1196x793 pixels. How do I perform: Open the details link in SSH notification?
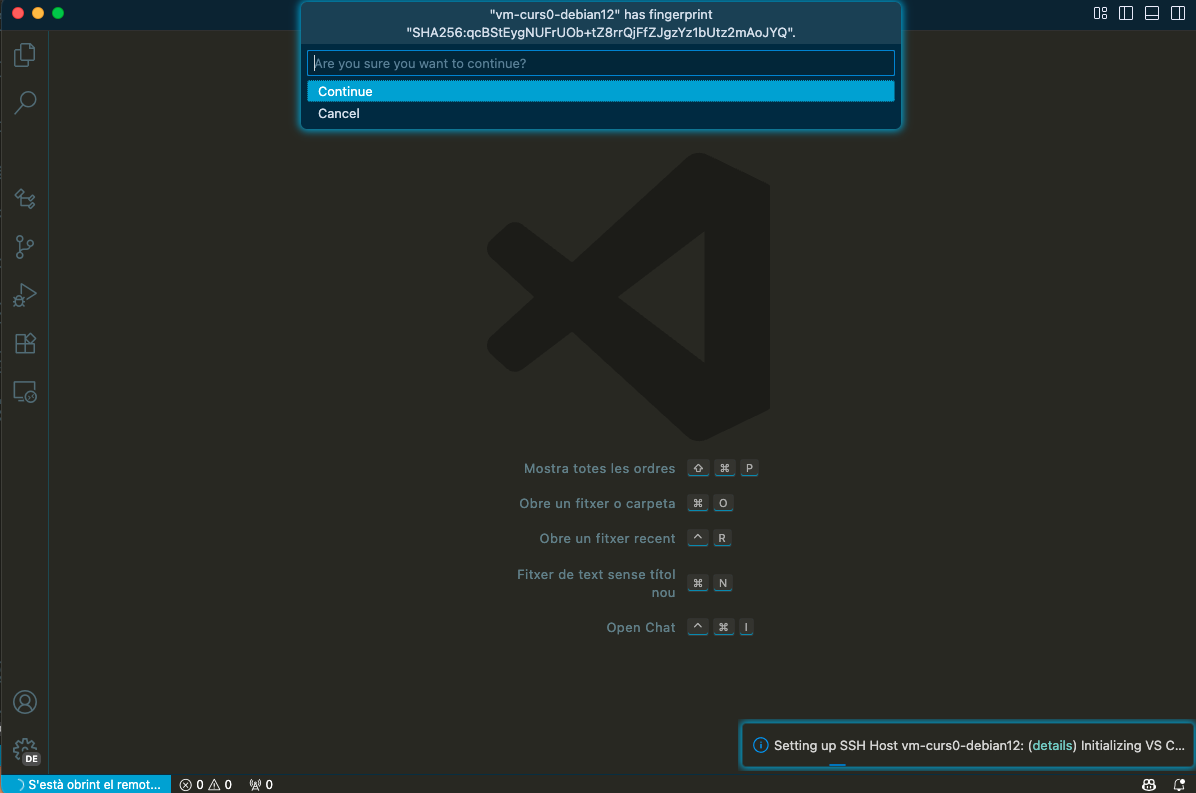click(x=1053, y=746)
